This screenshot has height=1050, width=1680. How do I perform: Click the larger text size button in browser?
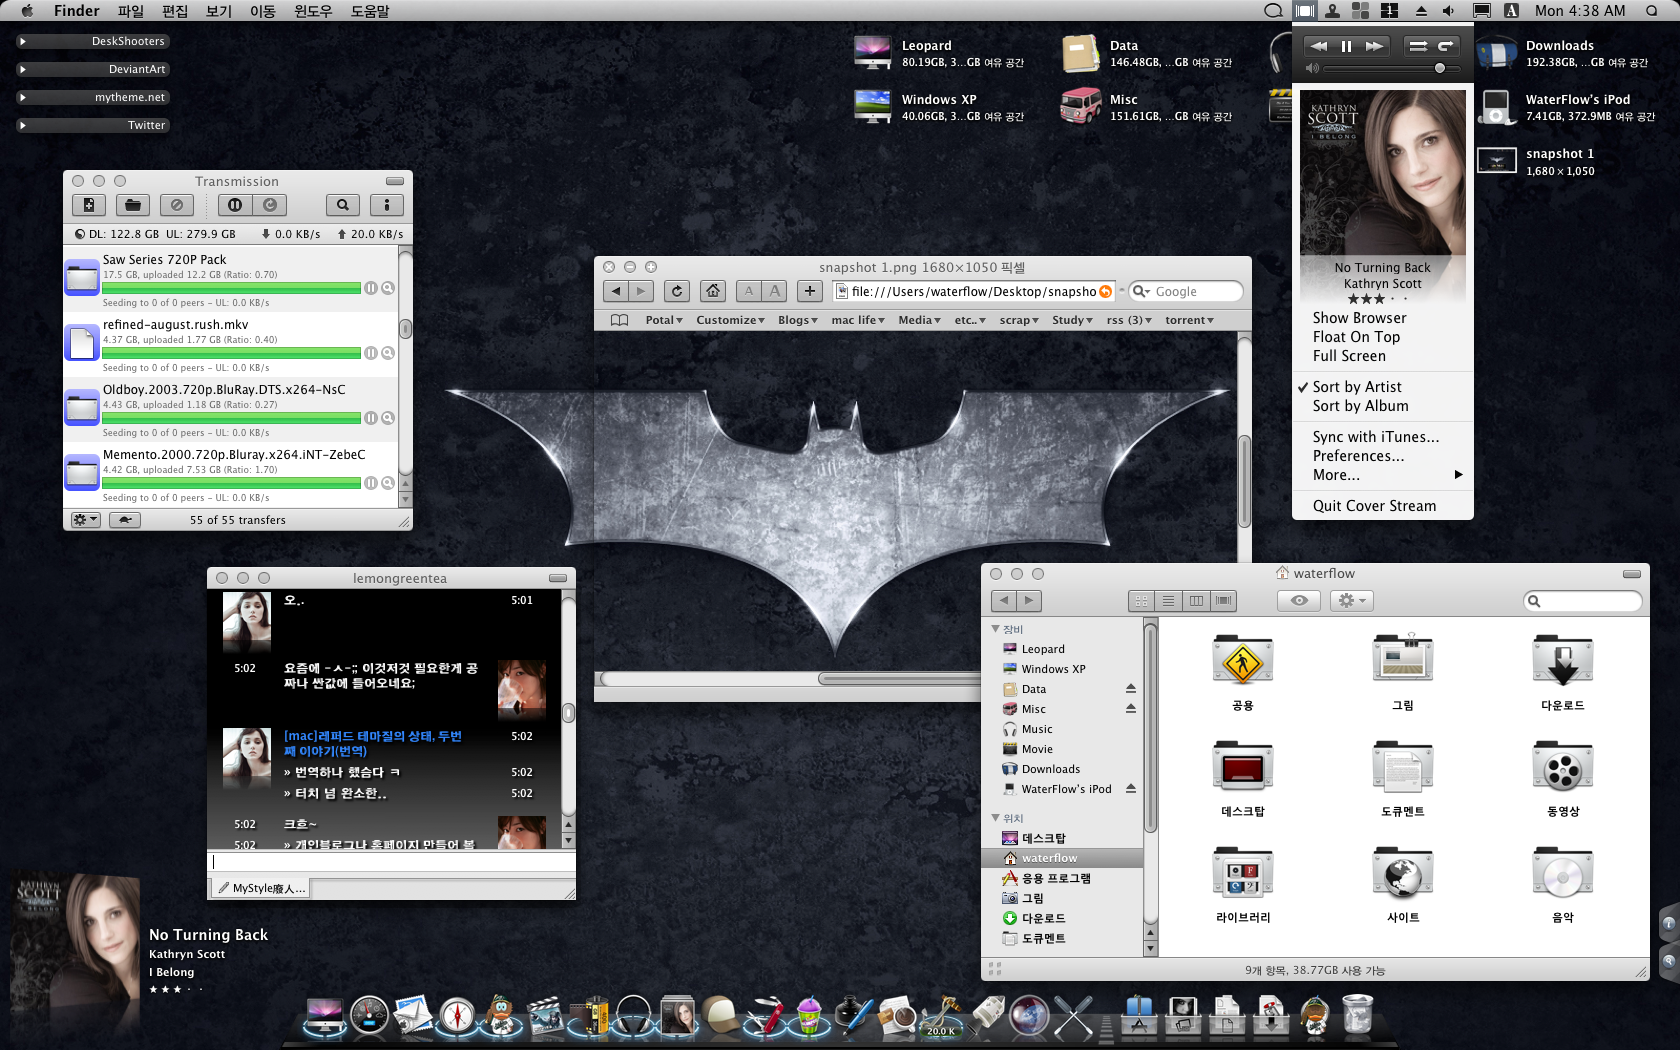775,291
